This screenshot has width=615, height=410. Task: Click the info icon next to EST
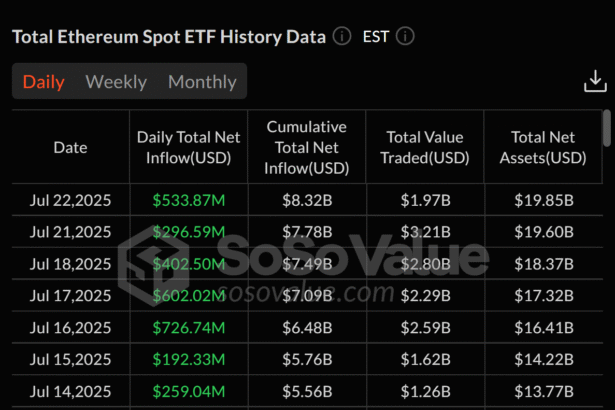(x=405, y=37)
